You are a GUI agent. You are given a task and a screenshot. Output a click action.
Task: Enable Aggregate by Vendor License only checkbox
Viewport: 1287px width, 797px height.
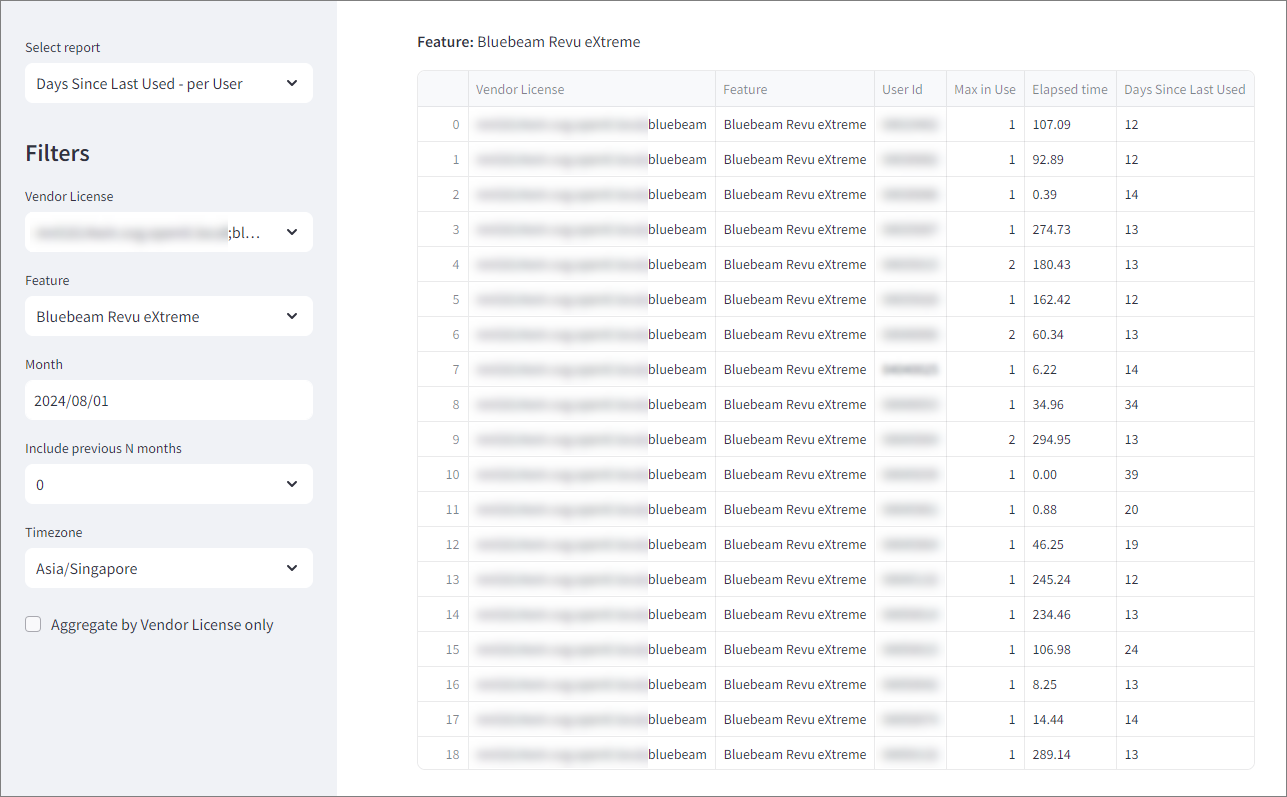[x=34, y=624]
